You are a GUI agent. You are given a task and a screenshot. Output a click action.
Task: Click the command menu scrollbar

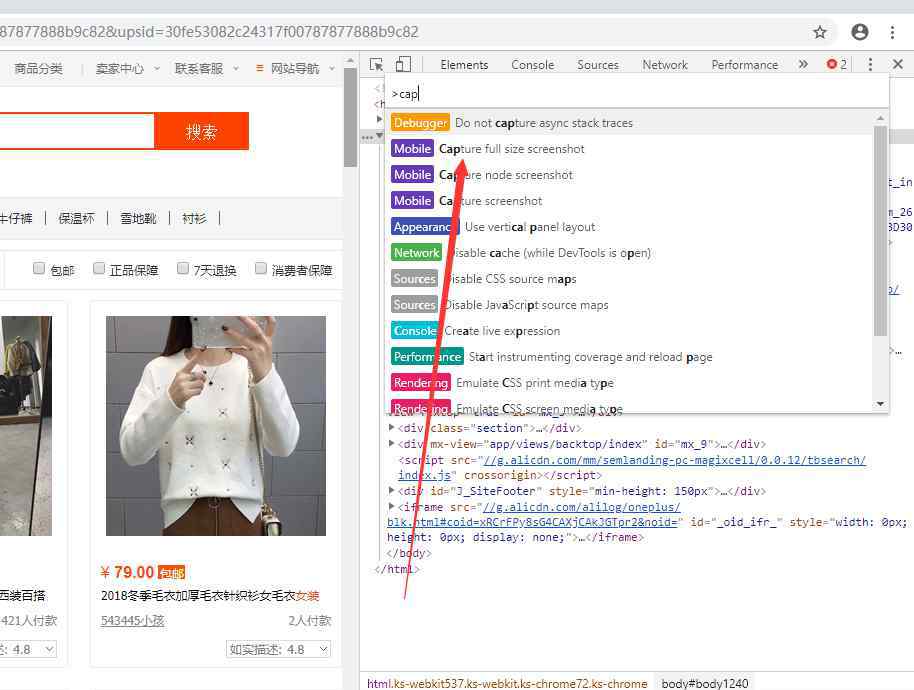pos(880,230)
